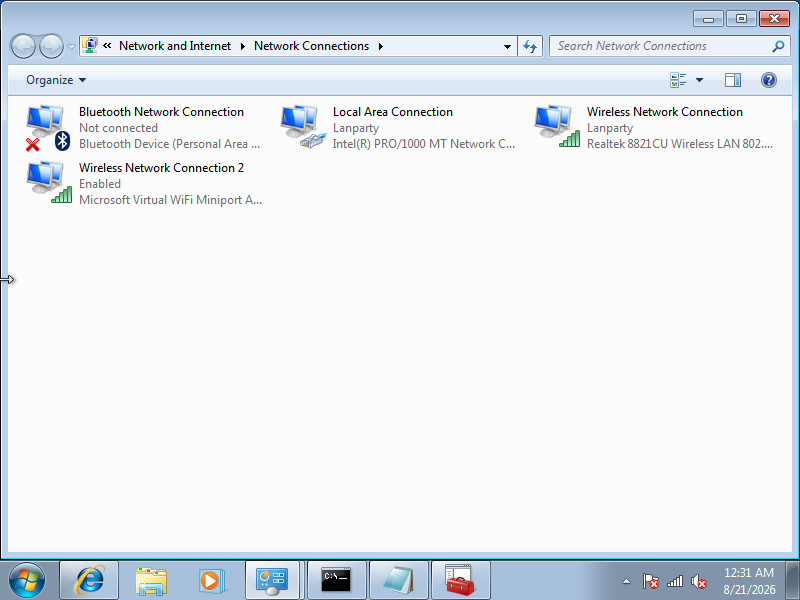
Task: Click 'Bluetooth Device (Personal Area ...' text
Action: (x=169, y=144)
